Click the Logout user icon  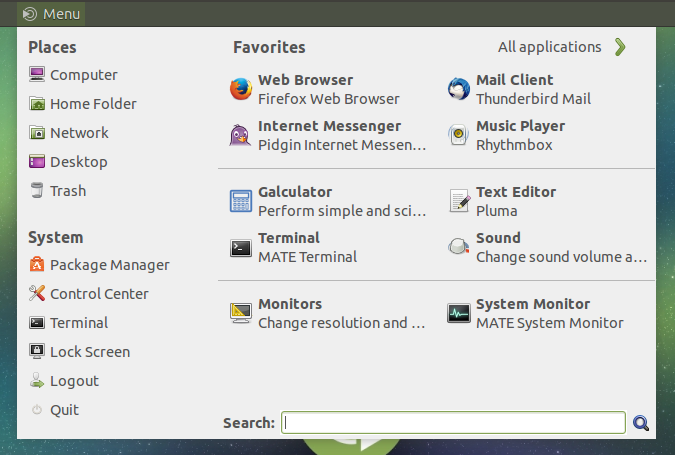37,381
